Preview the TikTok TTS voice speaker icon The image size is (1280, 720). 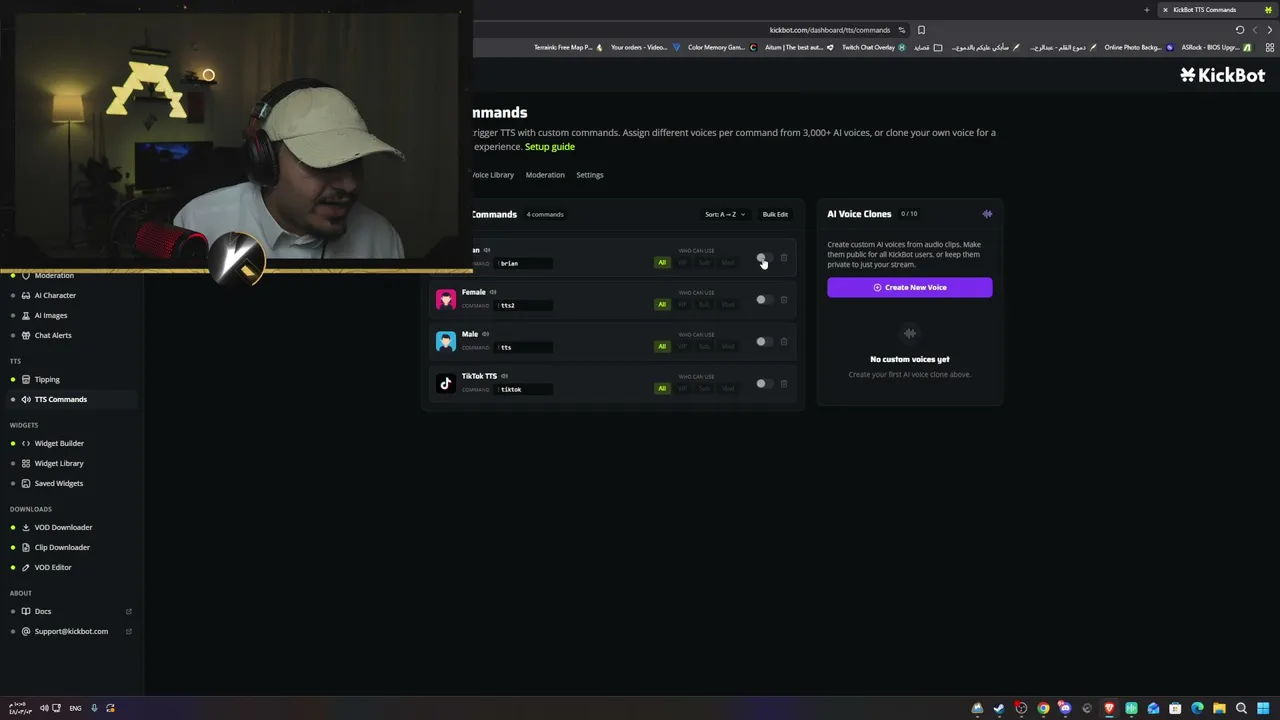(505, 376)
